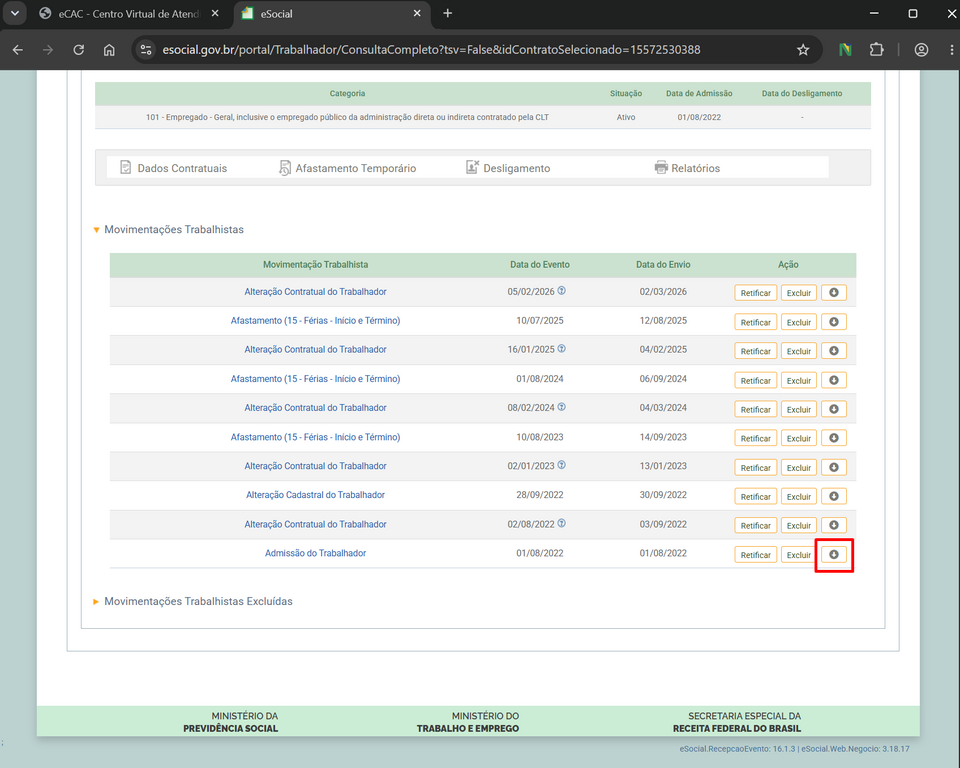
Task: Click Retificar for 10/07/2025 Afastamento
Action: [x=756, y=322]
